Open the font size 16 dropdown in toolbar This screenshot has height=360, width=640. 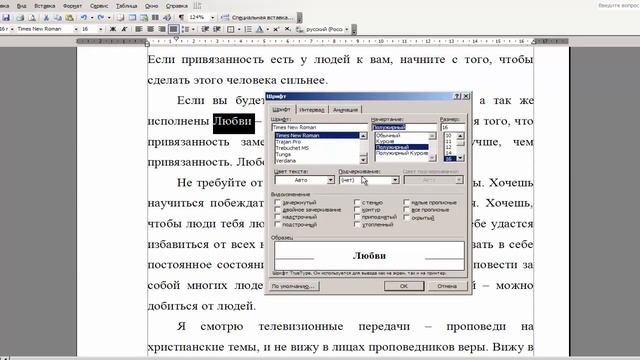pos(101,29)
